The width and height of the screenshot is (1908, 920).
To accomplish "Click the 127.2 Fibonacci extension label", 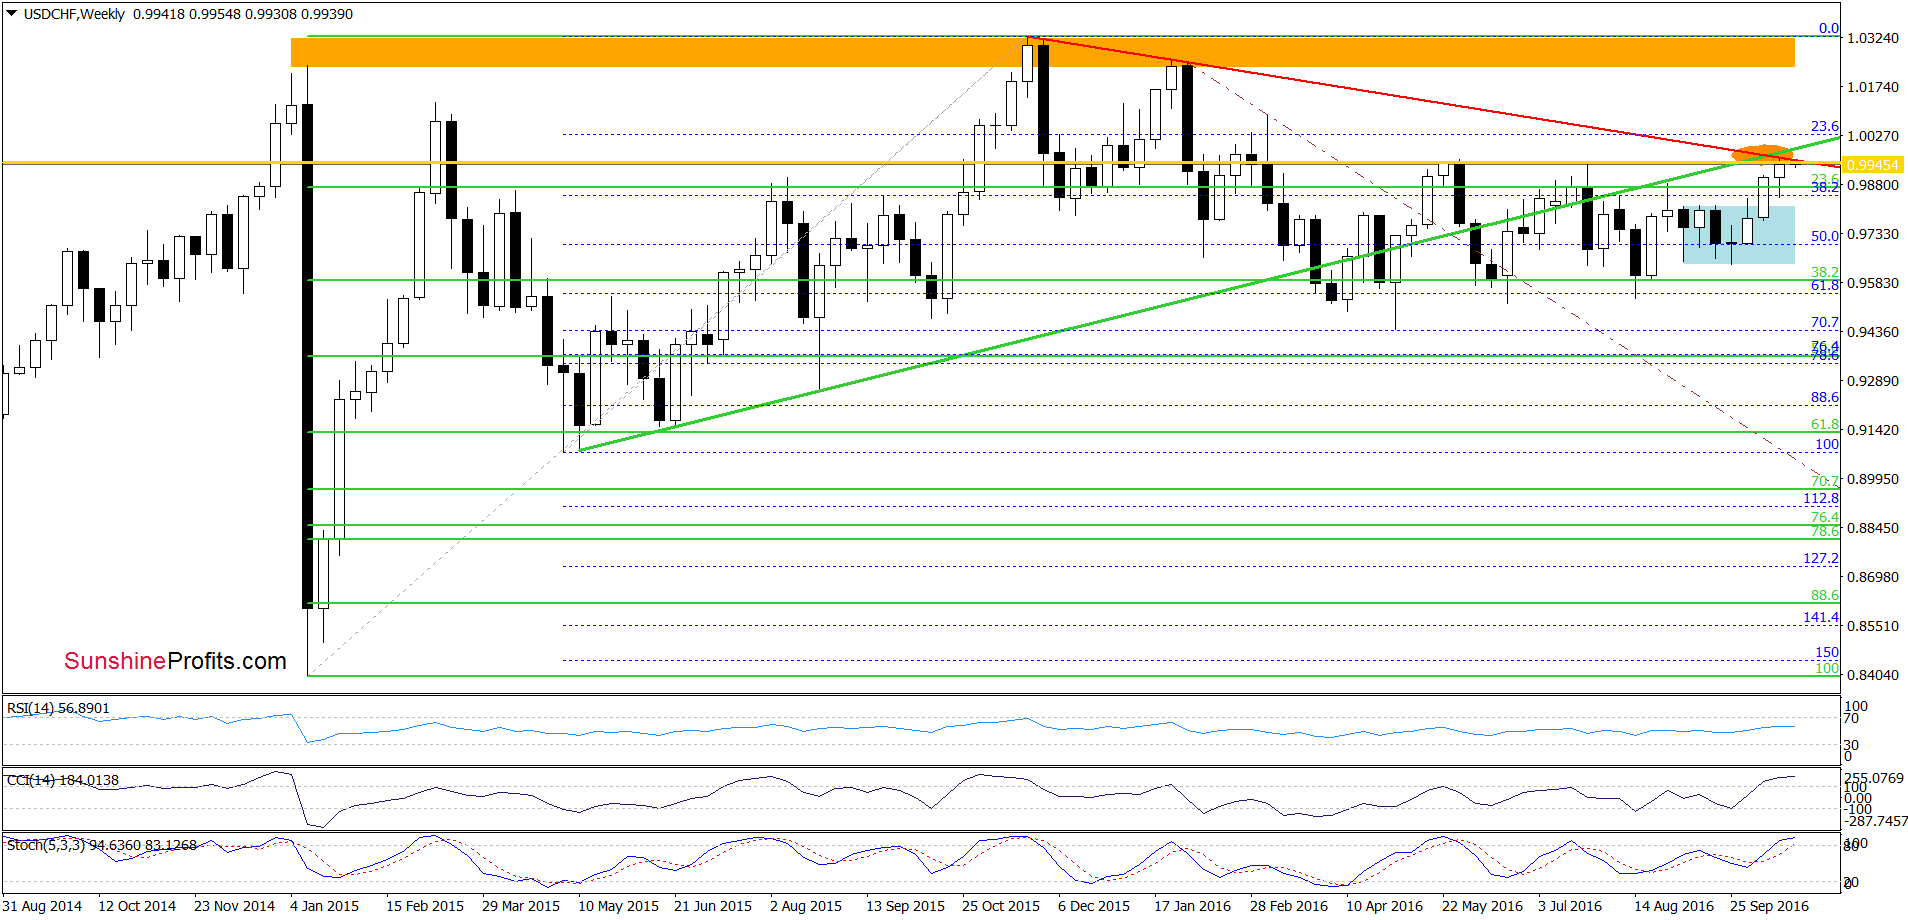I will 1821,558.
